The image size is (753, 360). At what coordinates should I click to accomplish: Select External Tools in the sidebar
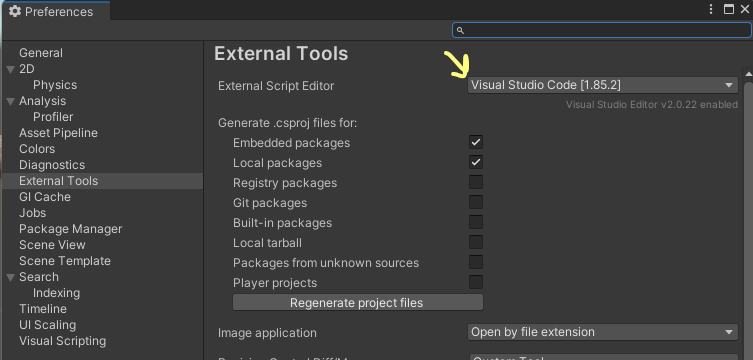click(103, 181)
